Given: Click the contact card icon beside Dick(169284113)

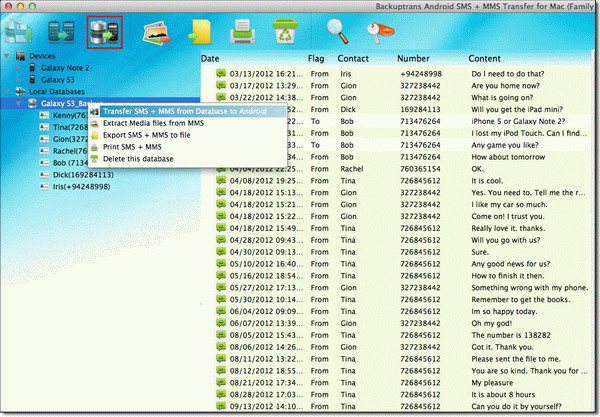Looking at the screenshot, I should (x=44, y=175).
